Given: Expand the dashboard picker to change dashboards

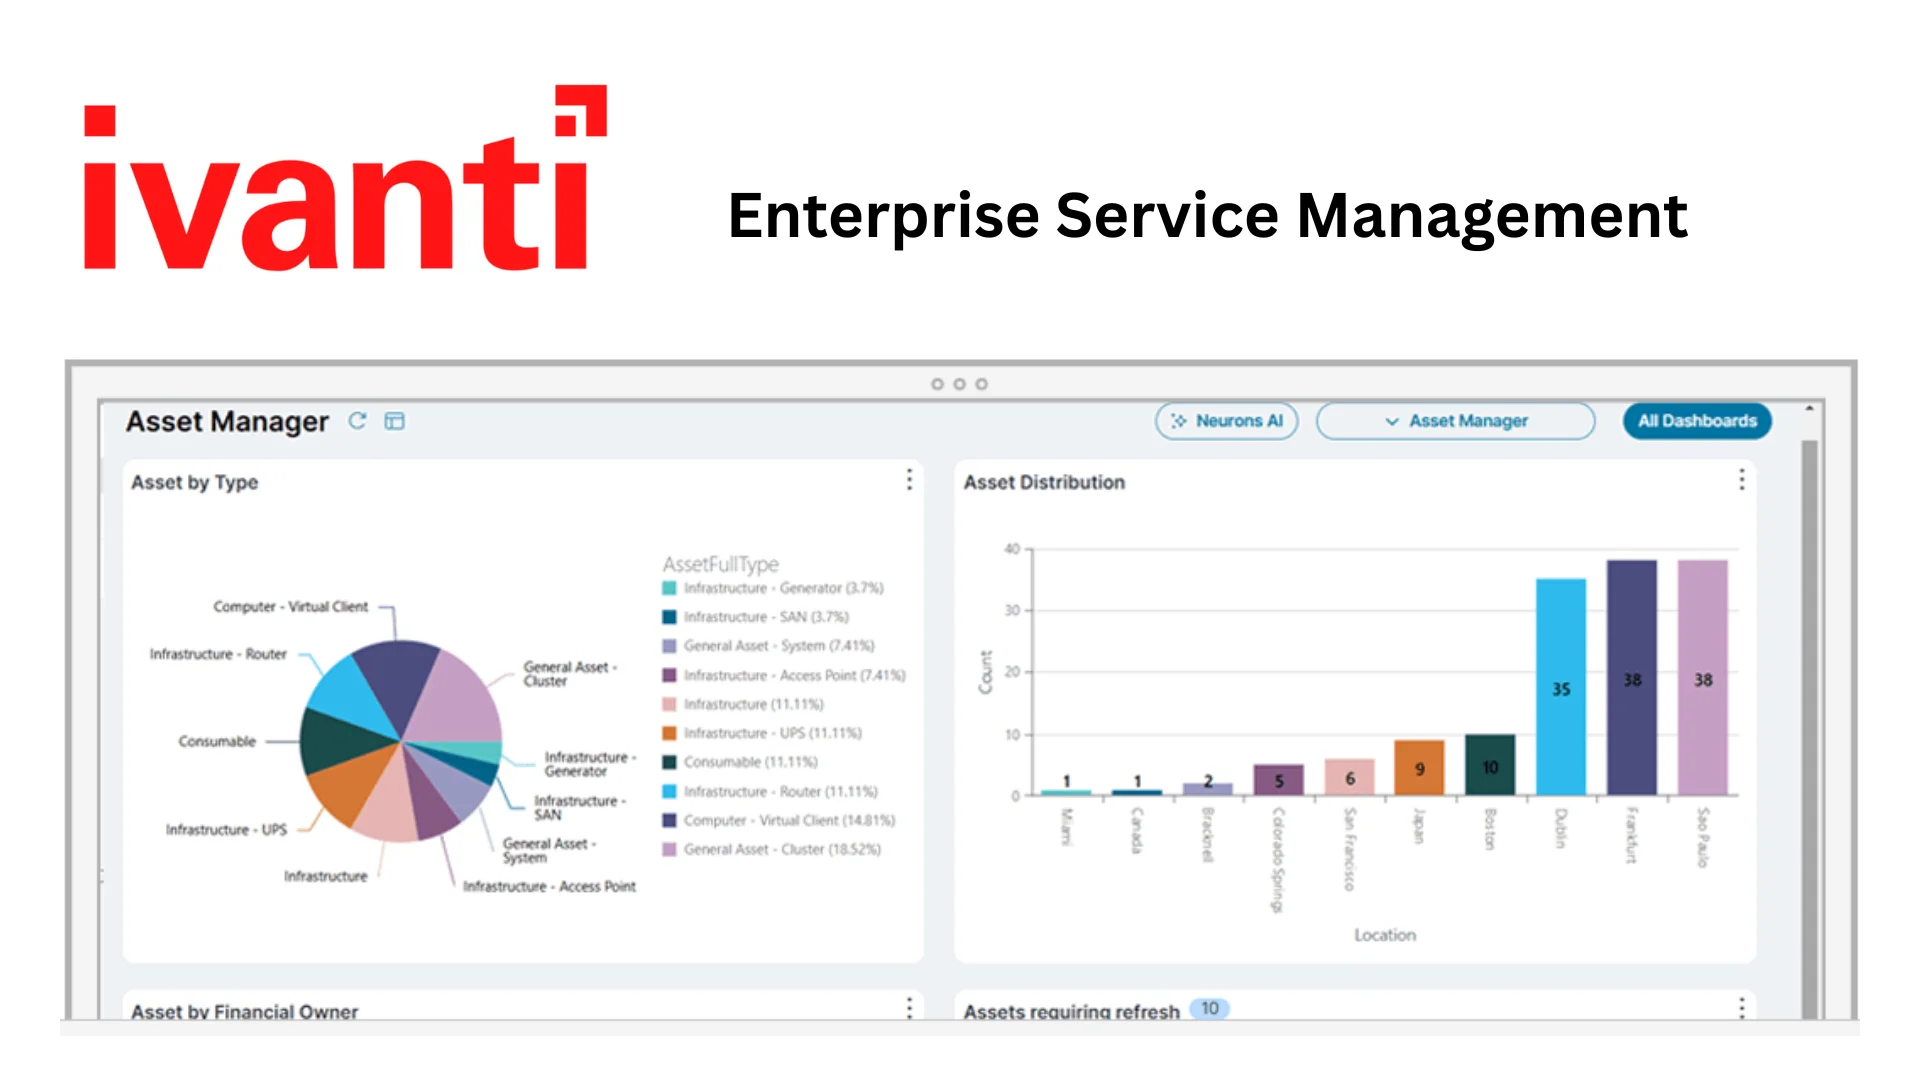Looking at the screenshot, I should [x=1455, y=421].
